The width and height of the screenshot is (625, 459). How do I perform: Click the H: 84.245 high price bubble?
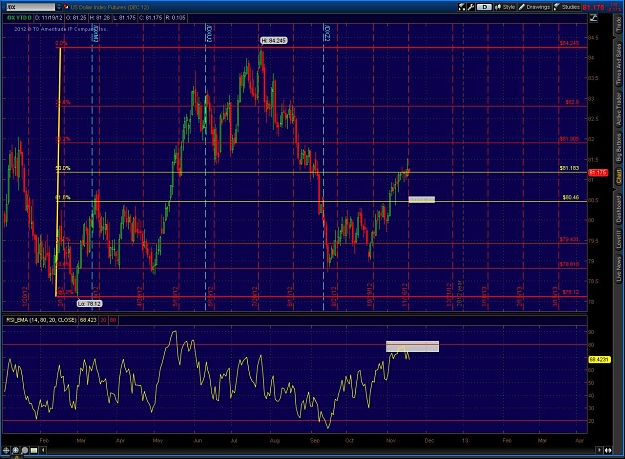pyautogui.click(x=273, y=40)
